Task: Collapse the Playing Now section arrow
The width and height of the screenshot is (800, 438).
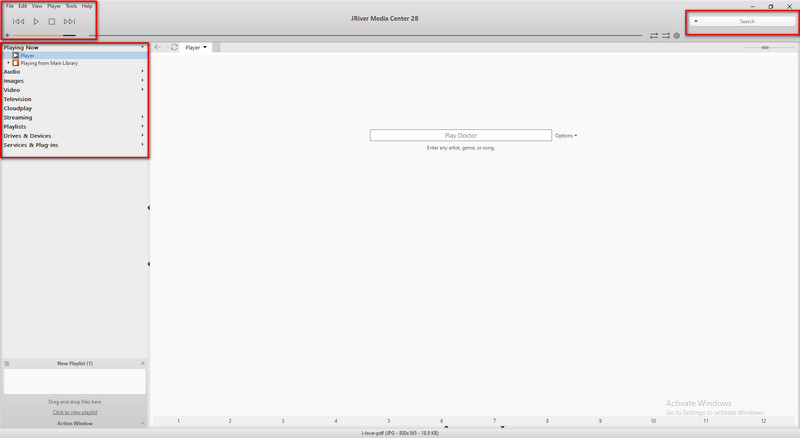Action: pyautogui.click(x=142, y=47)
